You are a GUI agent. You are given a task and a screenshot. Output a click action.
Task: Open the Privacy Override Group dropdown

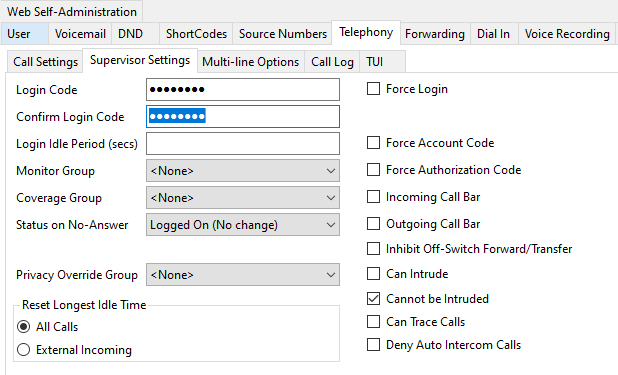click(243, 274)
